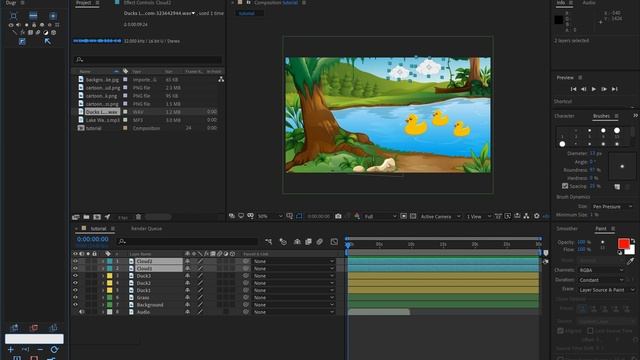Hide the Duck3 layer with eye icon
The image size is (640, 360).
(75, 276)
